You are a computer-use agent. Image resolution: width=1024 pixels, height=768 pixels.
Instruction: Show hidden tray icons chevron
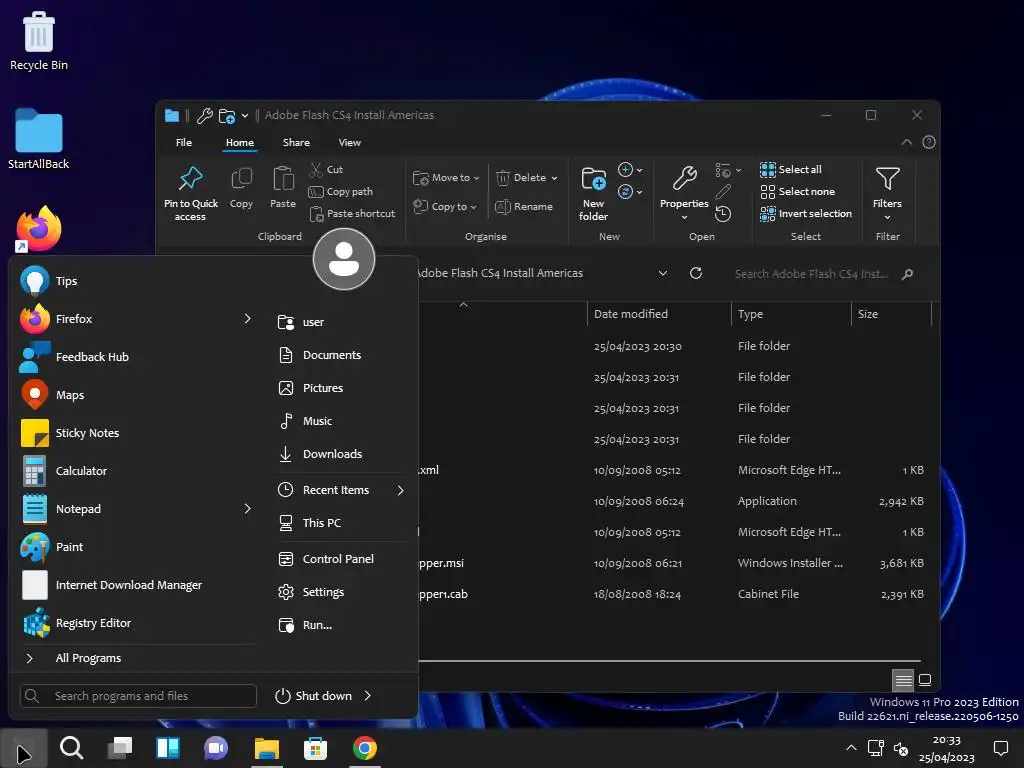pyautogui.click(x=851, y=748)
